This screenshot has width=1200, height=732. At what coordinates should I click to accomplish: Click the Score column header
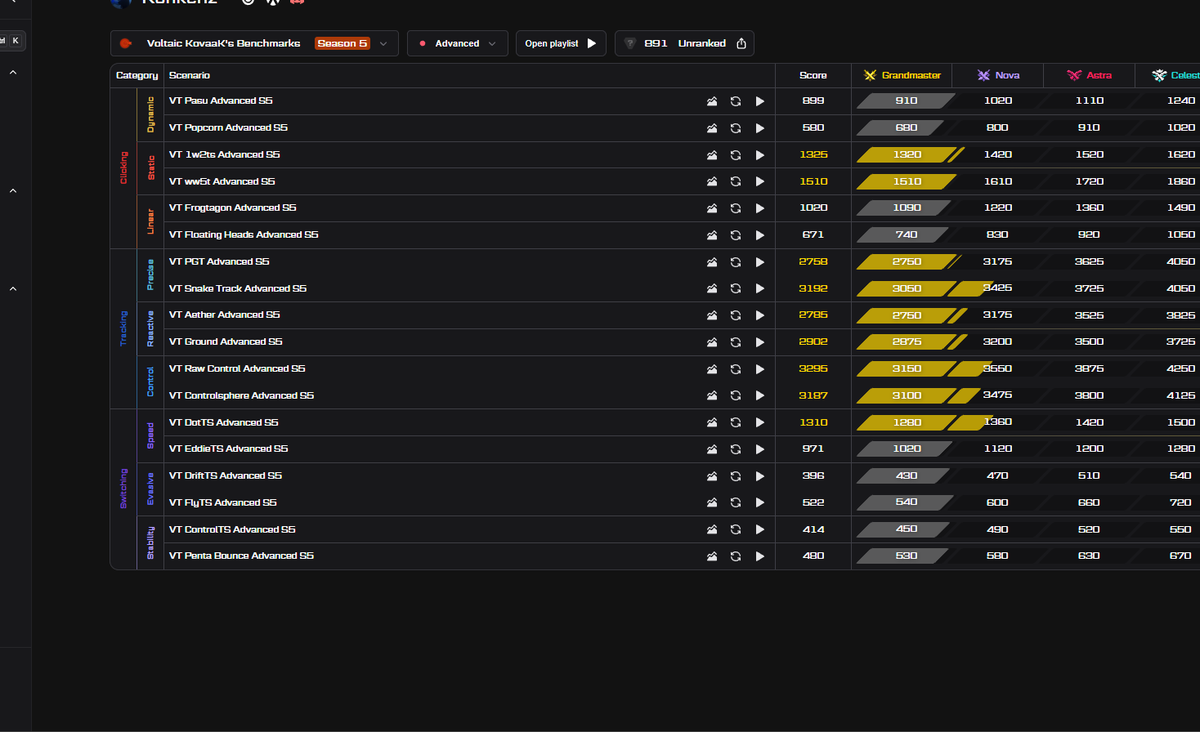pyautogui.click(x=813, y=76)
